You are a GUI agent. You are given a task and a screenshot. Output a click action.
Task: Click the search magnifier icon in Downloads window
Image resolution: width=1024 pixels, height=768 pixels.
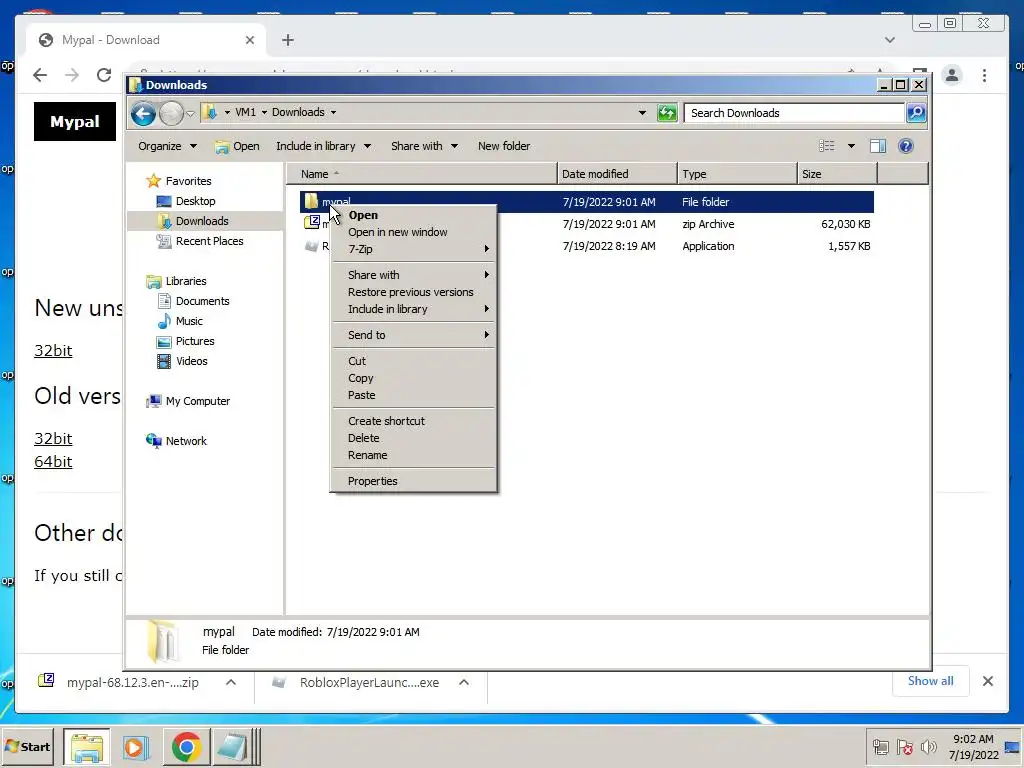[x=916, y=112]
